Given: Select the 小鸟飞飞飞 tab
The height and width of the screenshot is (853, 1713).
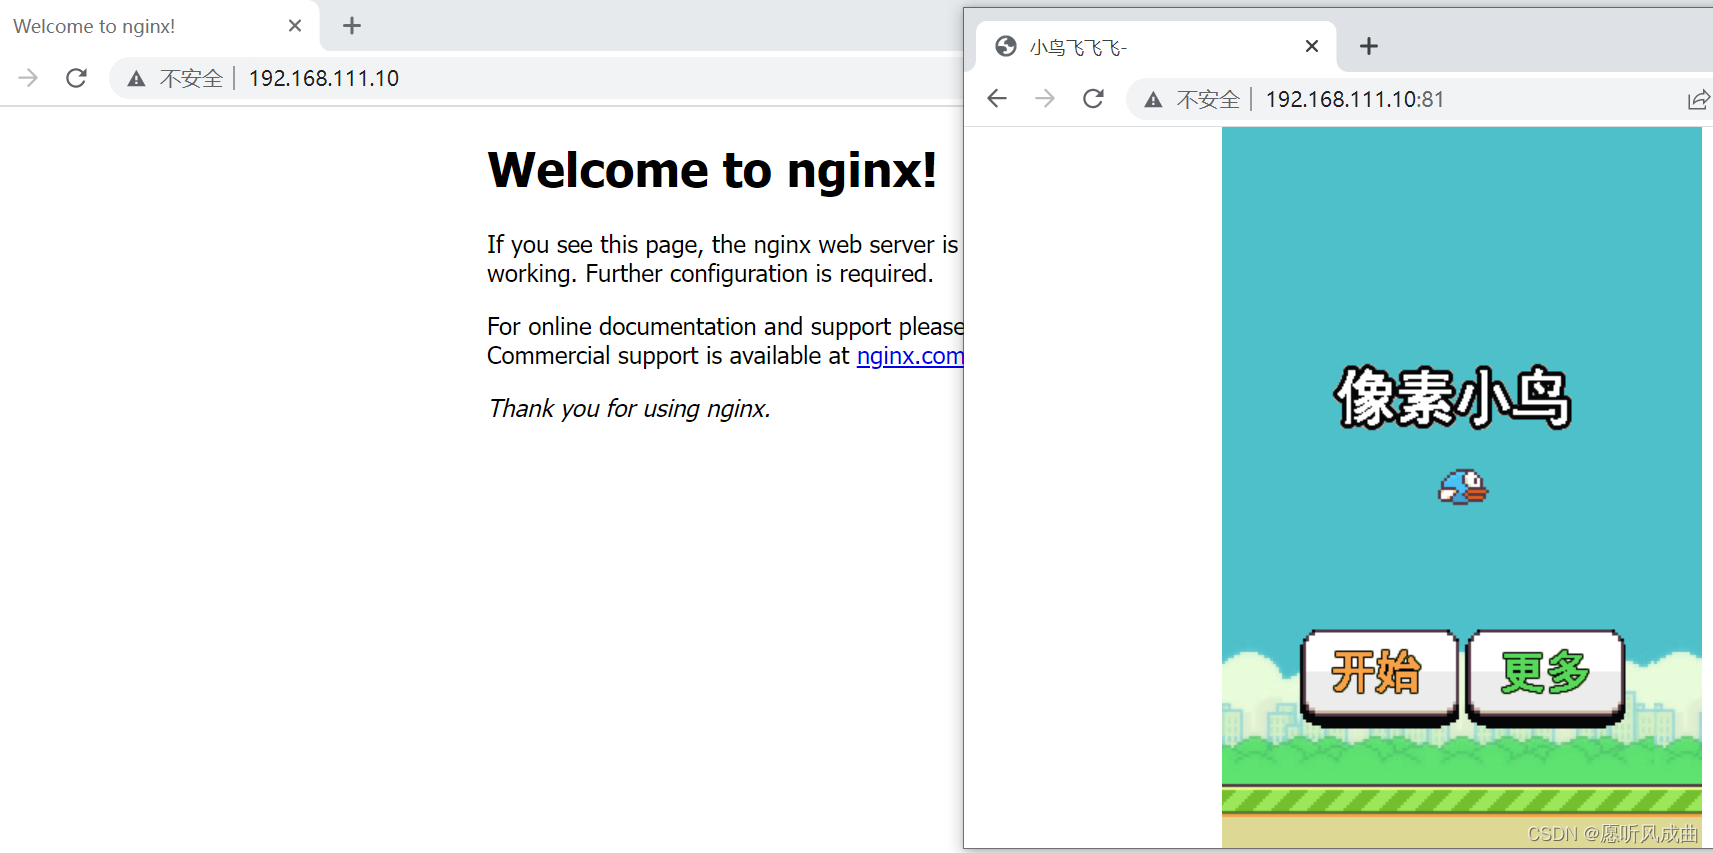Looking at the screenshot, I should (x=1156, y=46).
